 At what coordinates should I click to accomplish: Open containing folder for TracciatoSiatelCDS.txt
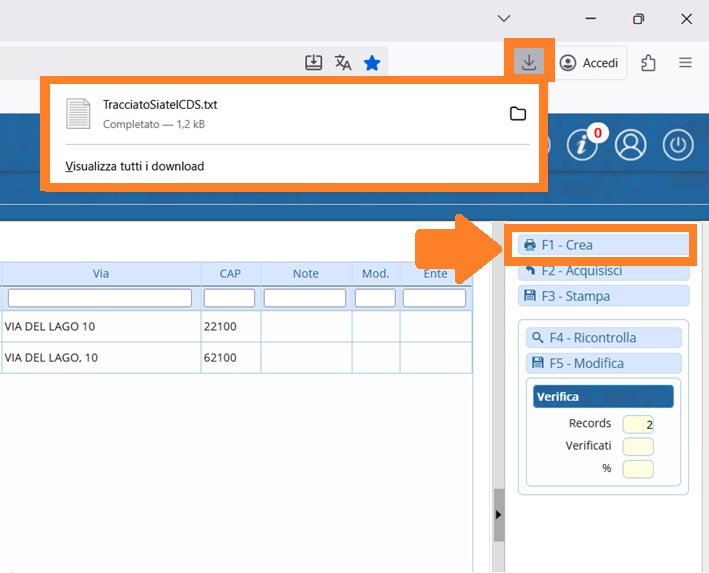pos(517,114)
